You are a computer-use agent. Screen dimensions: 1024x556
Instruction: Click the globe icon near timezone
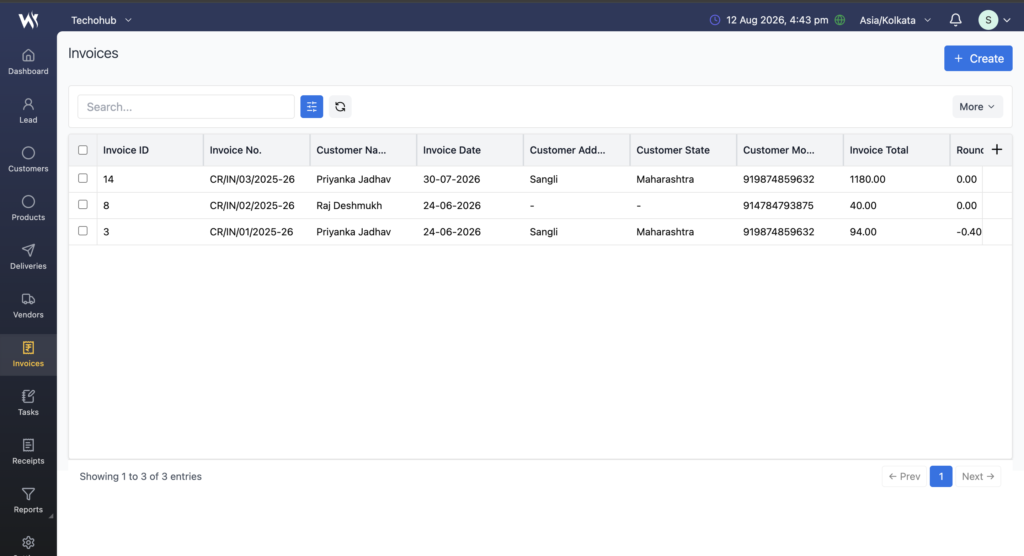click(x=840, y=20)
